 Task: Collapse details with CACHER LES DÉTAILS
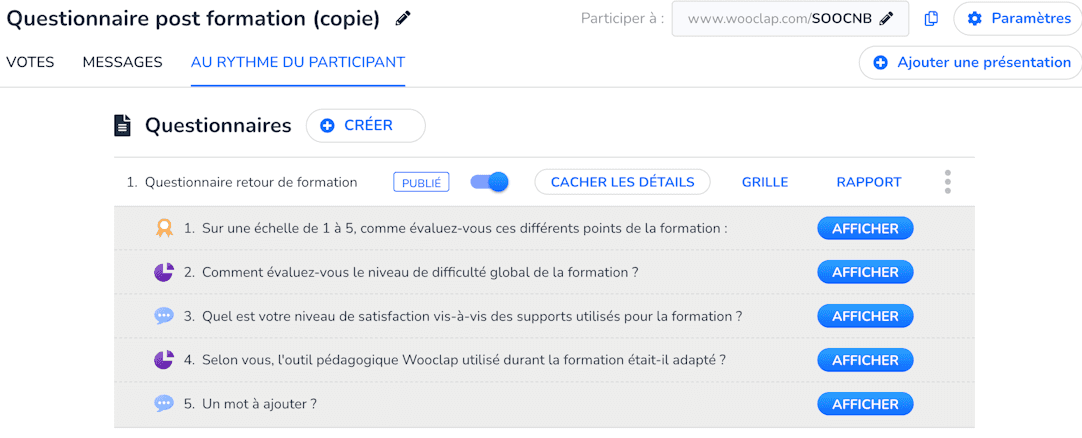(x=622, y=182)
